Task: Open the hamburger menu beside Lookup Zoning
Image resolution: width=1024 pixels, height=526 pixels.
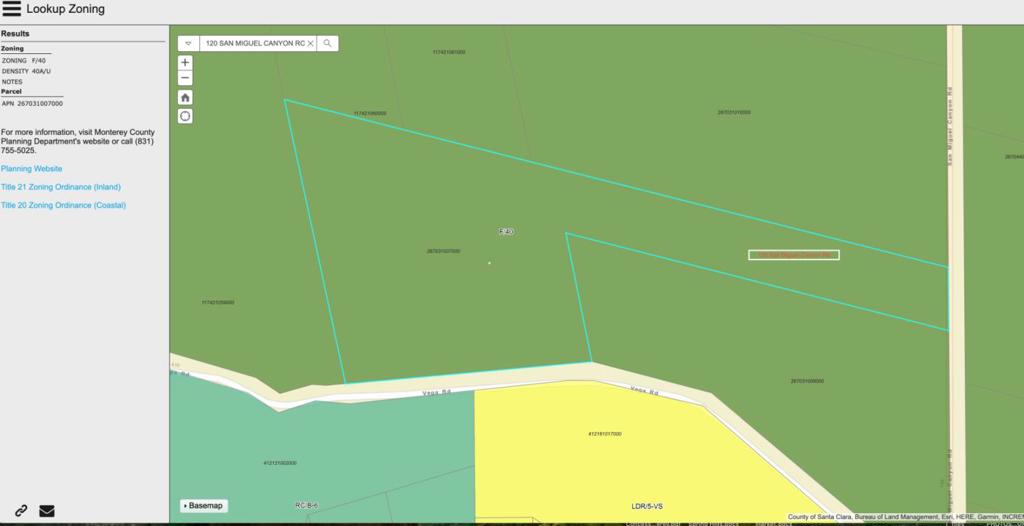Action: coord(12,10)
